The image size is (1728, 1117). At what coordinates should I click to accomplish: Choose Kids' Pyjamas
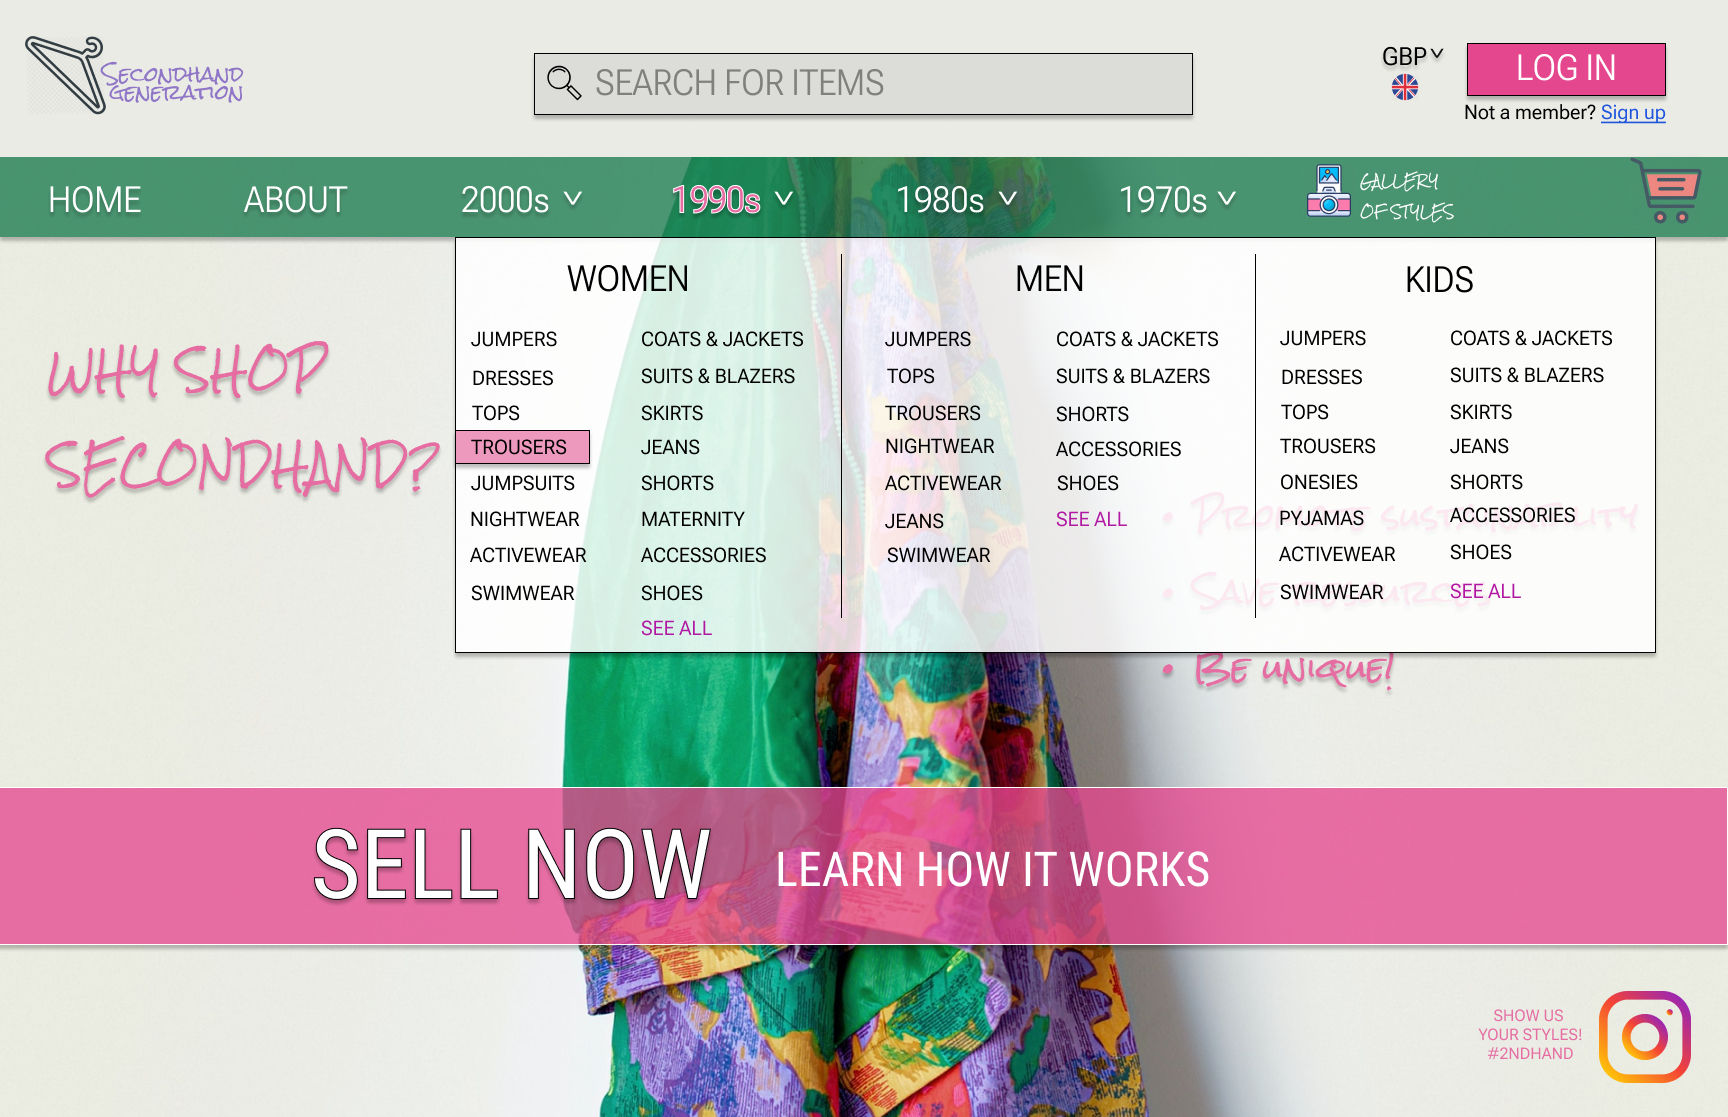click(1321, 519)
